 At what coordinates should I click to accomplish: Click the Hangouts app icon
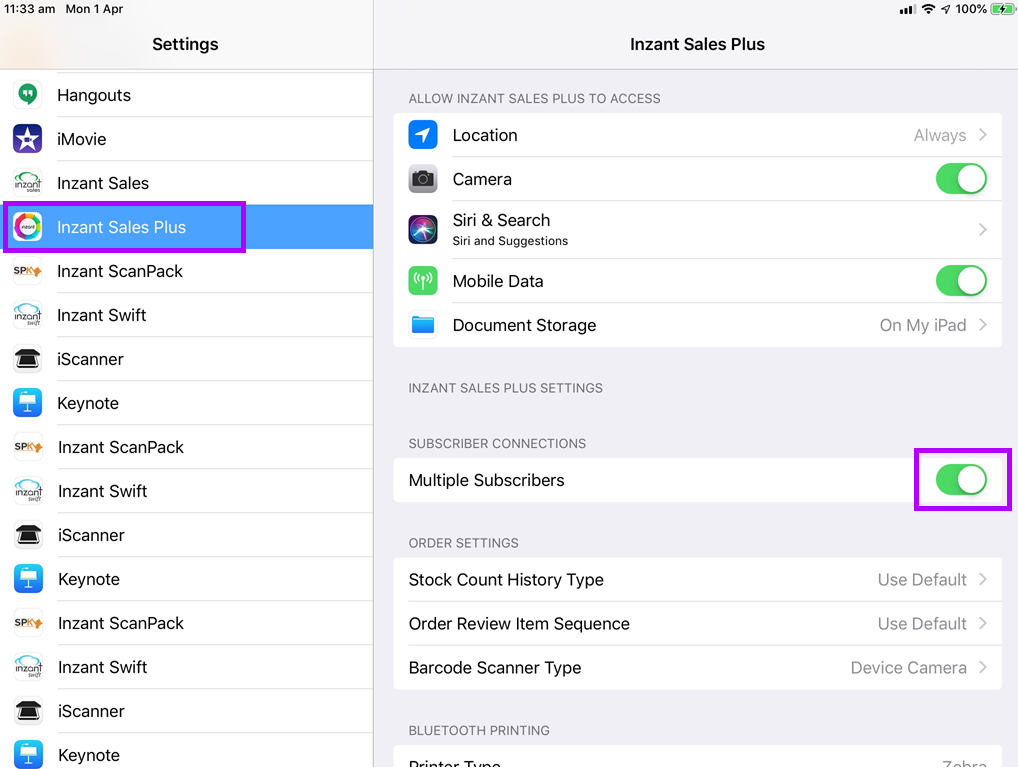[x=28, y=95]
